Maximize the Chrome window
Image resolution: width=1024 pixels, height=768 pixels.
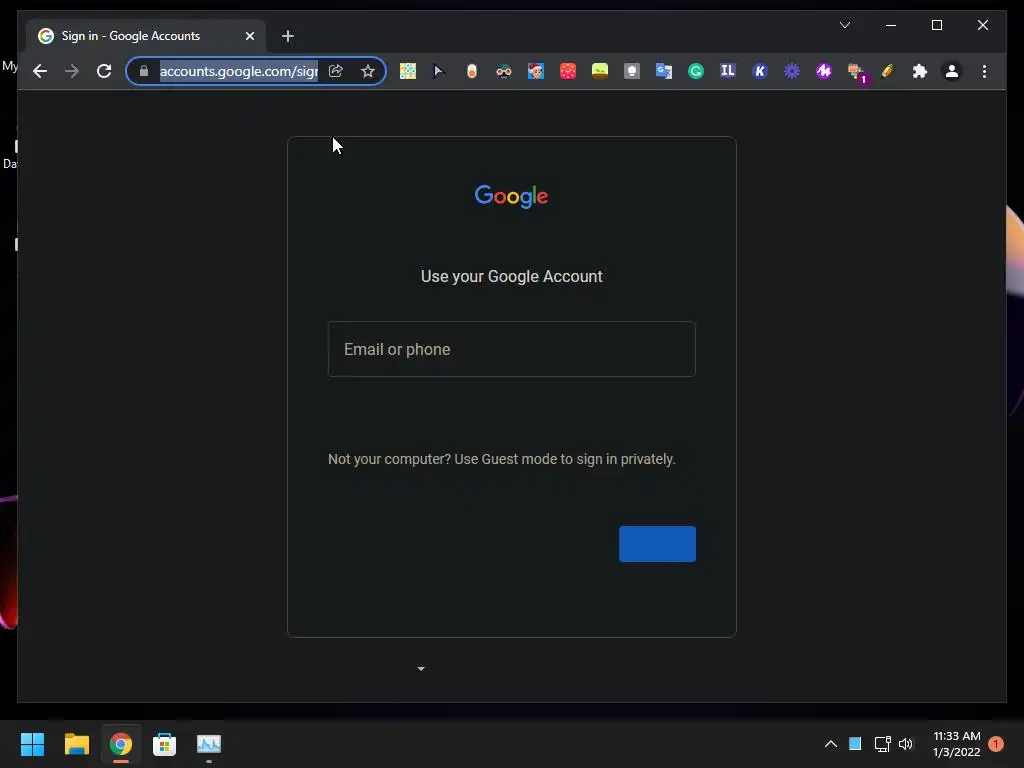pyautogui.click(x=936, y=25)
